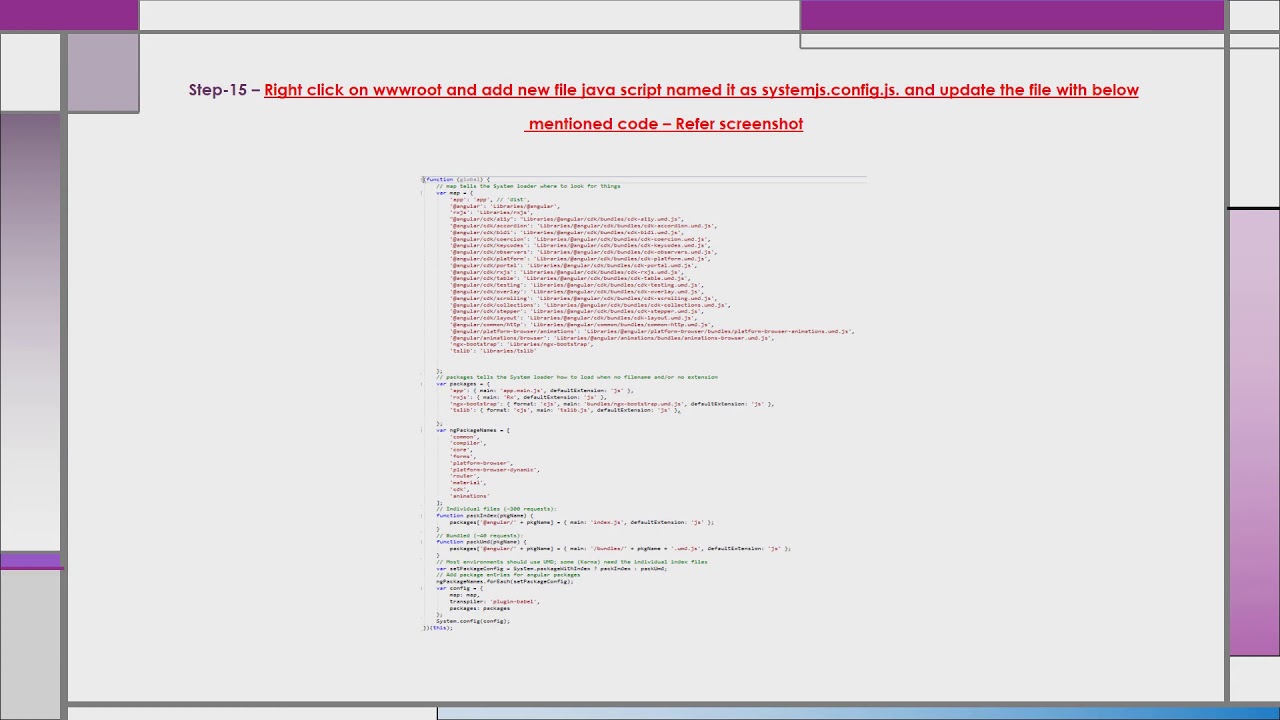Click the 'platform-browser-dynamic' entry

(x=495, y=470)
